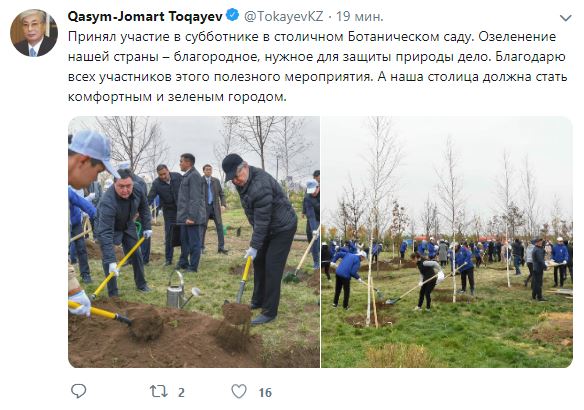The height and width of the screenshot is (410, 584).
Task: Open Toqayev's profile avatar picture
Action: tap(34, 33)
